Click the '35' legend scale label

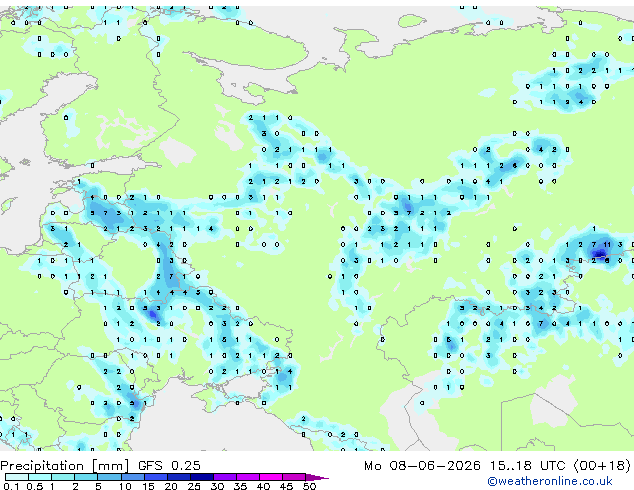tap(240, 486)
